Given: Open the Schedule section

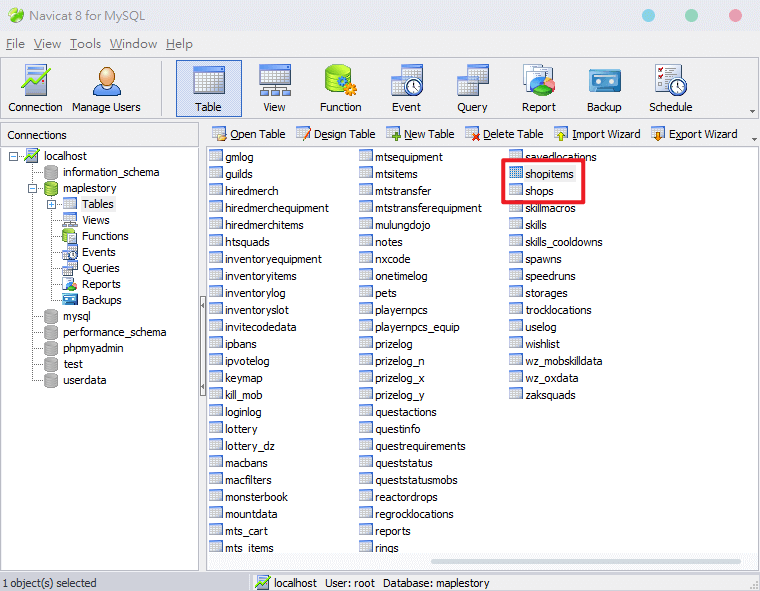Looking at the screenshot, I should point(670,88).
